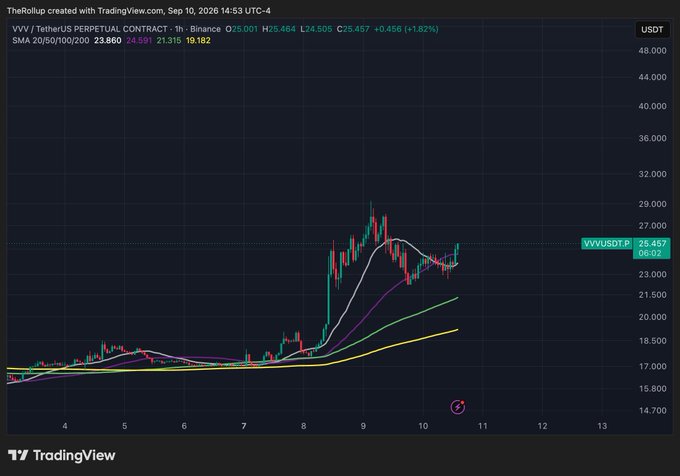The height and width of the screenshot is (476, 680).
Task: Click date 4 on the time axis
Action: (x=65, y=426)
